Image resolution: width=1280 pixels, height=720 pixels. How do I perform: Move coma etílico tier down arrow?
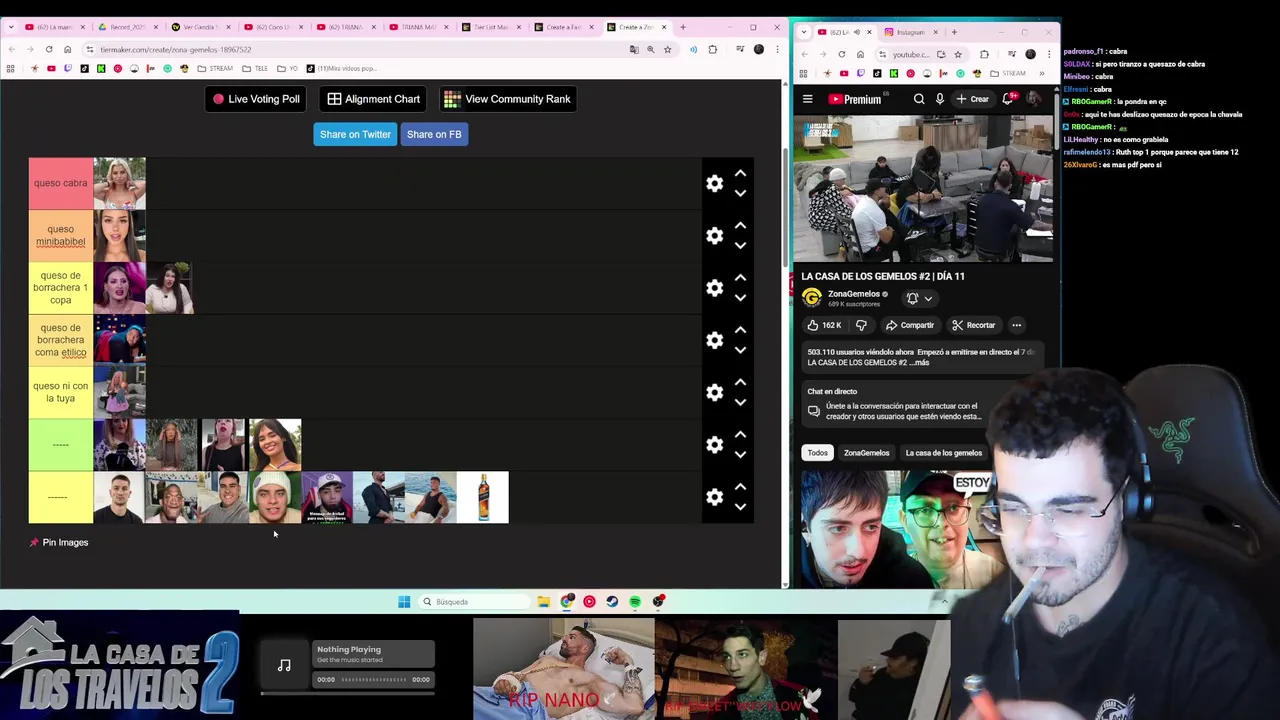click(740, 350)
